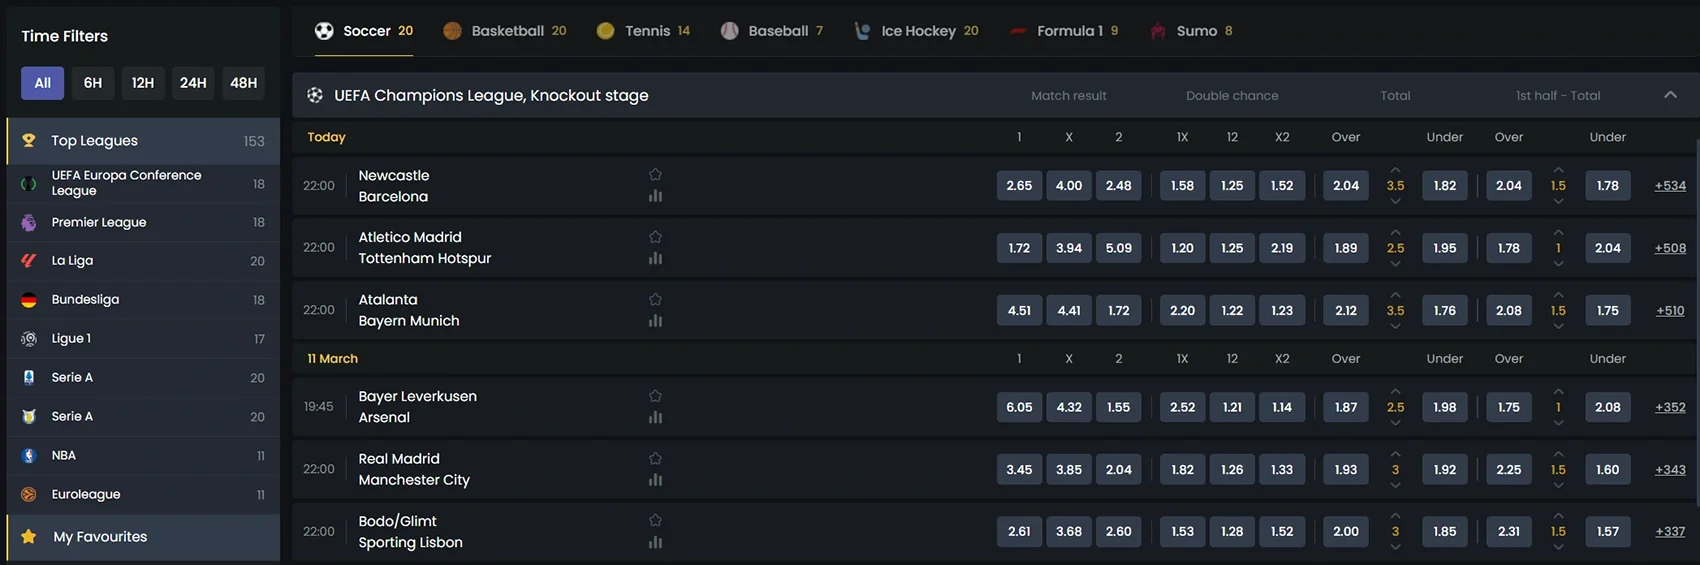Open +343 markets for Real Madrid match
Image resolution: width=1700 pixels, height=565 pixels.
(x=1670, y=469)
